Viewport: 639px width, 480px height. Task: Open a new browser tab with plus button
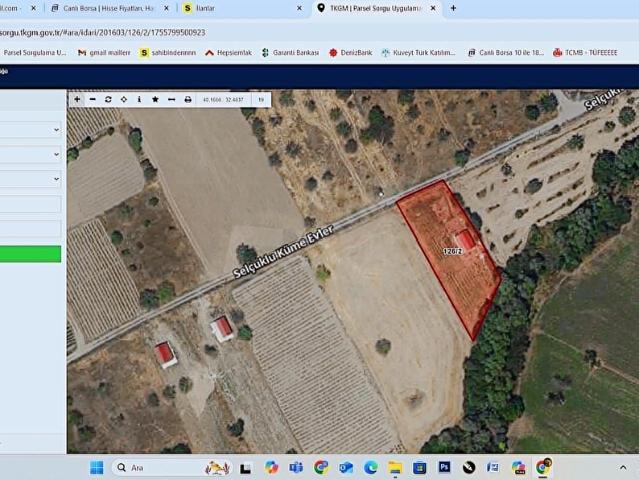pos(453,8)
